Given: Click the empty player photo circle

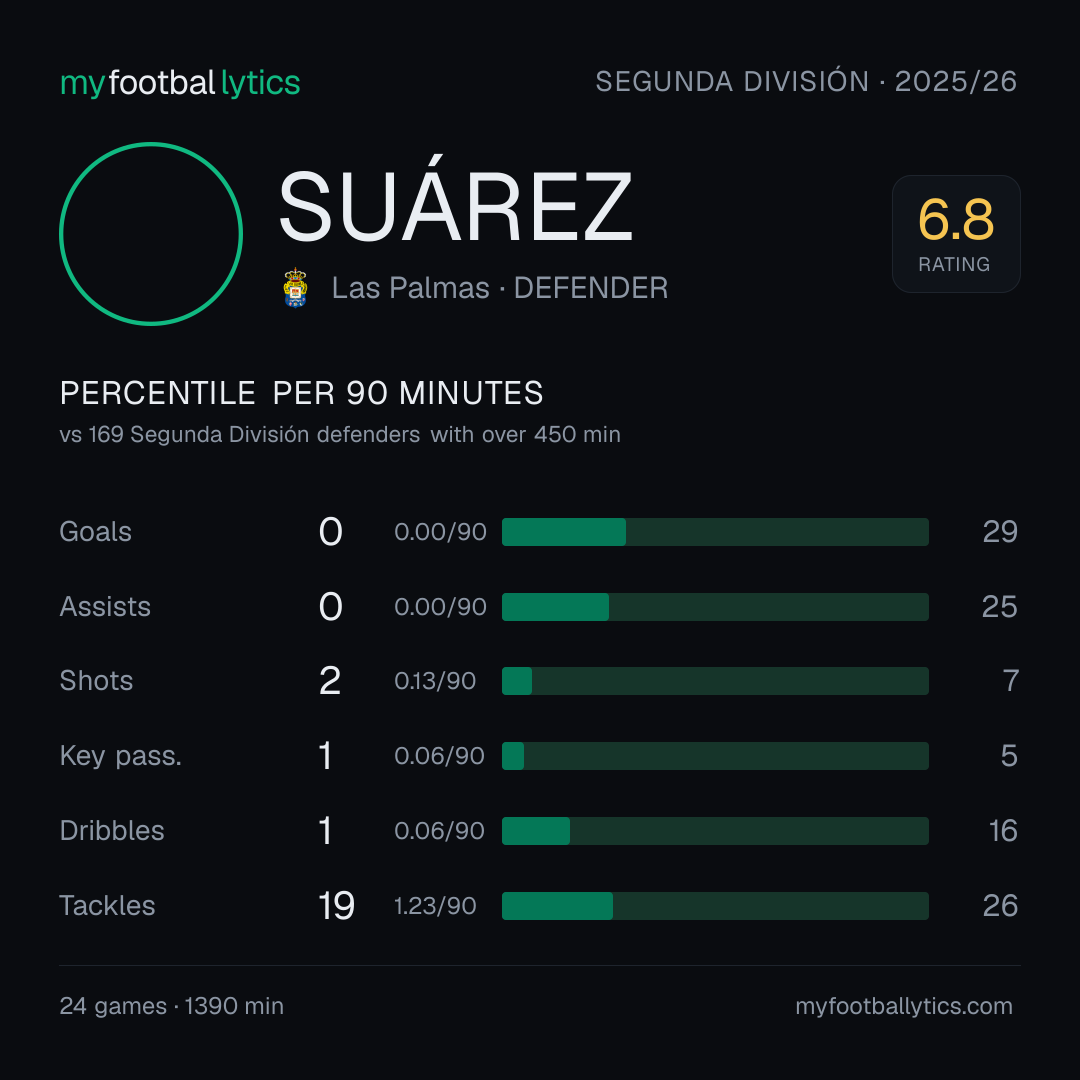Looking at the screenshot, I should pos(151,234).
